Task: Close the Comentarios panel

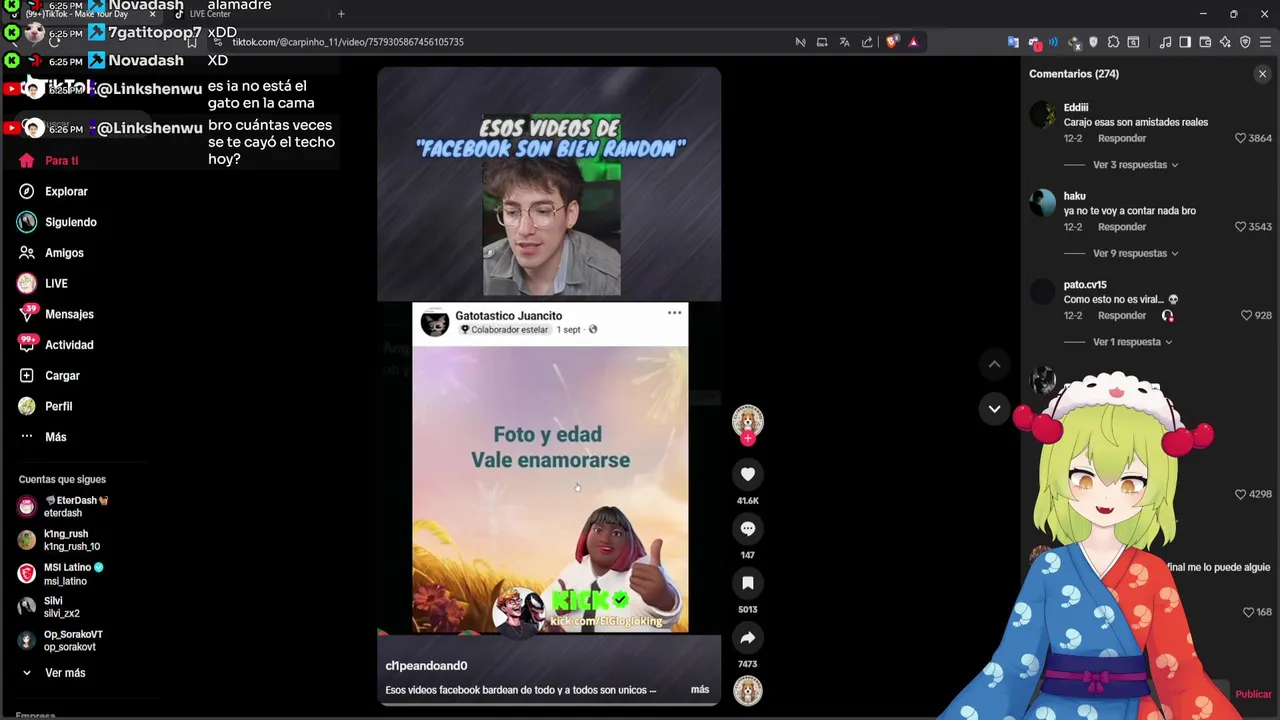Action: coord(1262,74)
